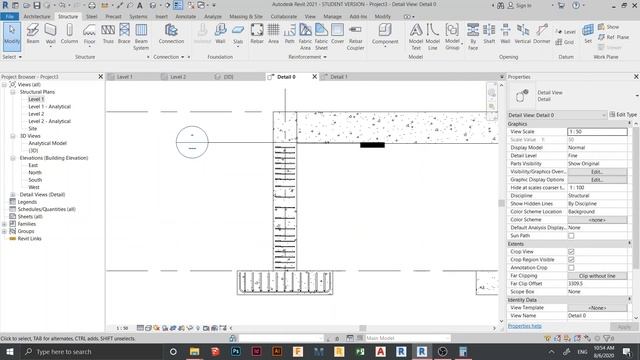Open the Select panel dropdown
This screenshot has width=640, height=360.
click(x=12, y=57)
